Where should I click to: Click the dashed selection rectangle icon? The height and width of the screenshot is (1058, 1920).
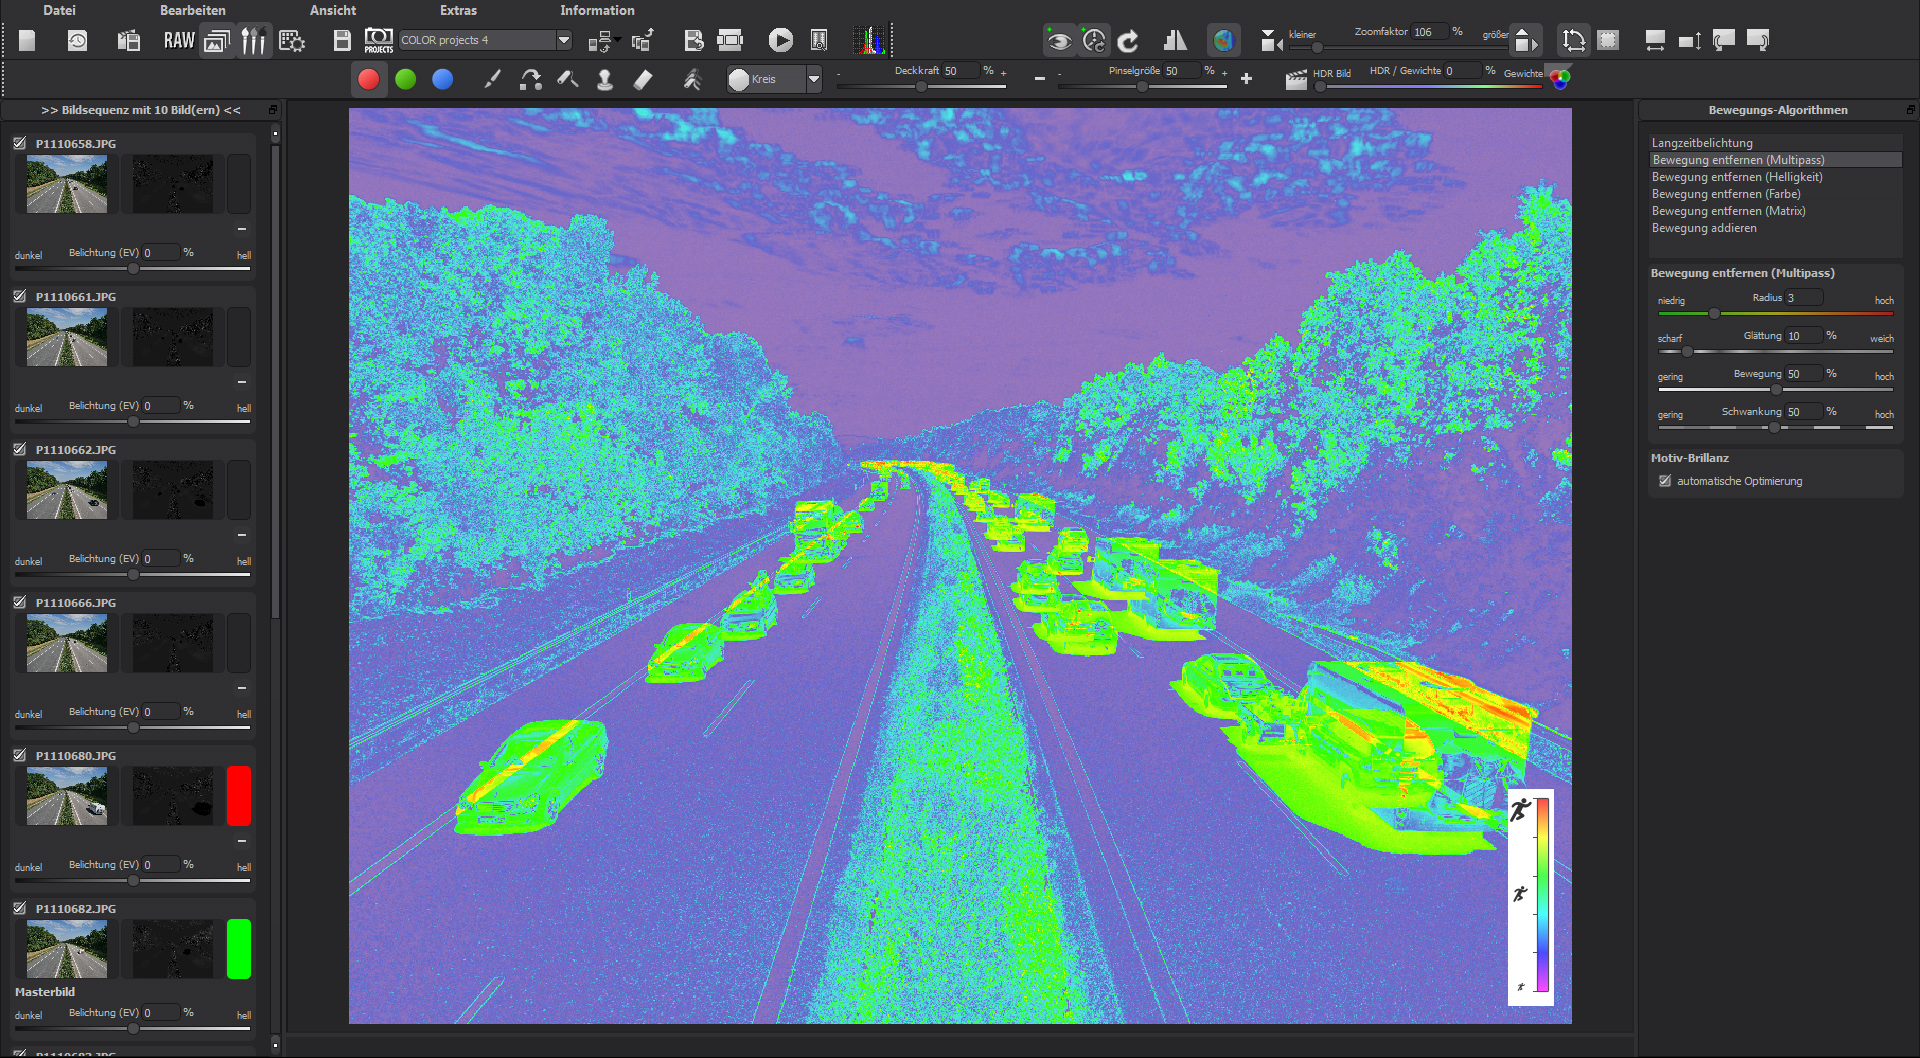1608,41
